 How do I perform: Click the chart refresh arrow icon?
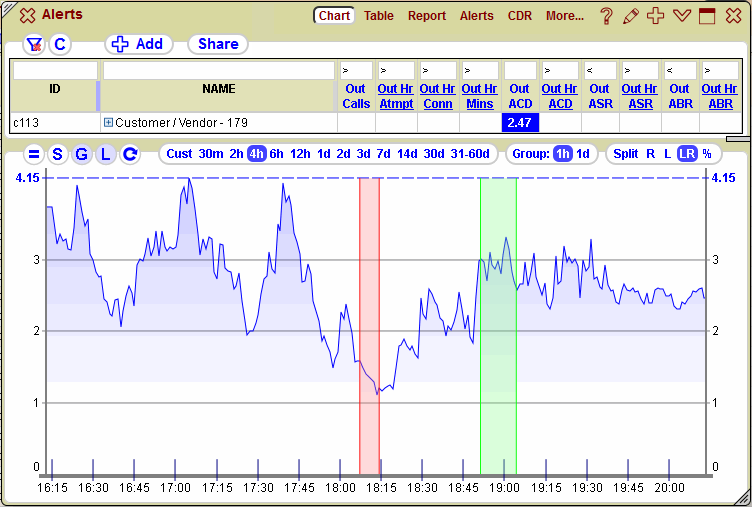130,154
